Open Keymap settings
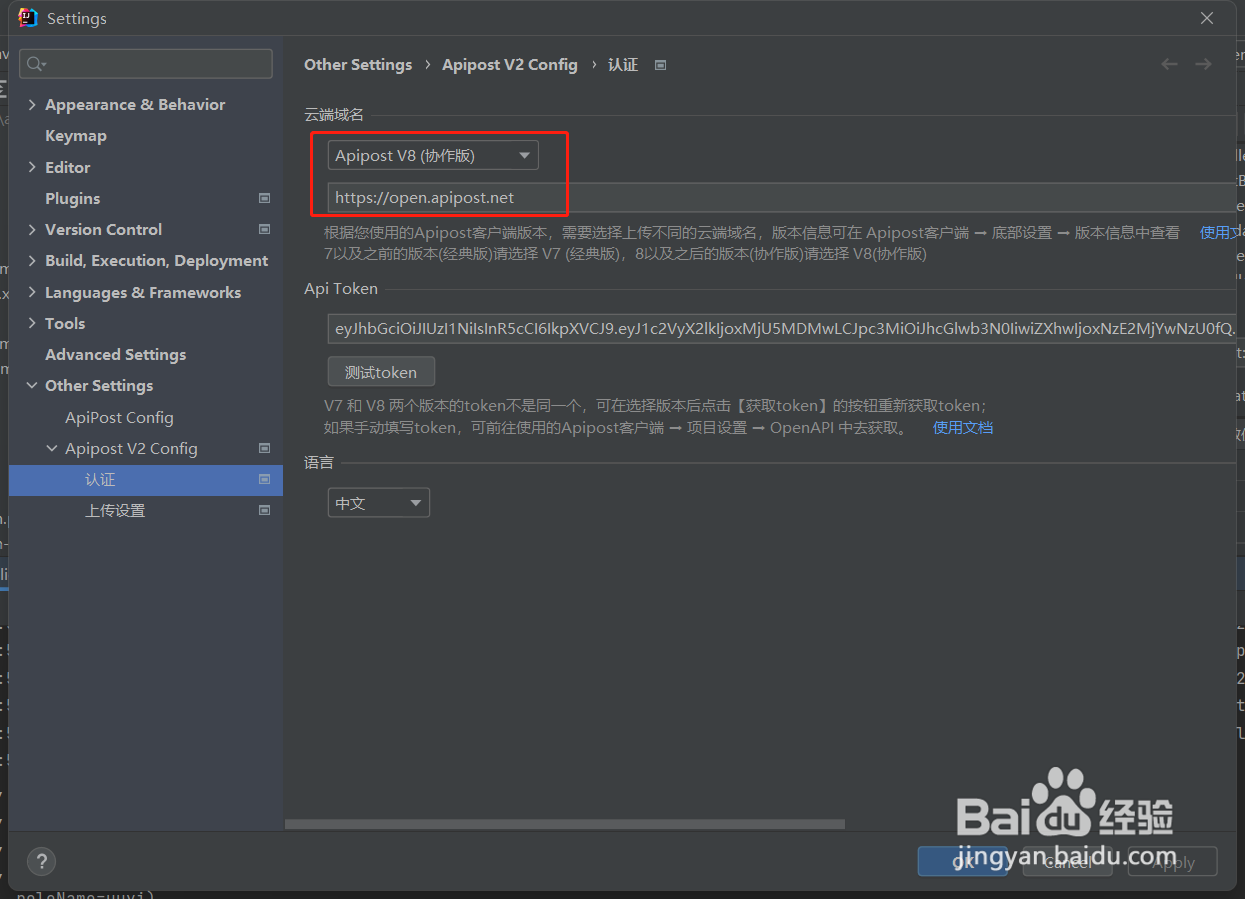This screenshot has width=1245, height=899. [76, 136]
